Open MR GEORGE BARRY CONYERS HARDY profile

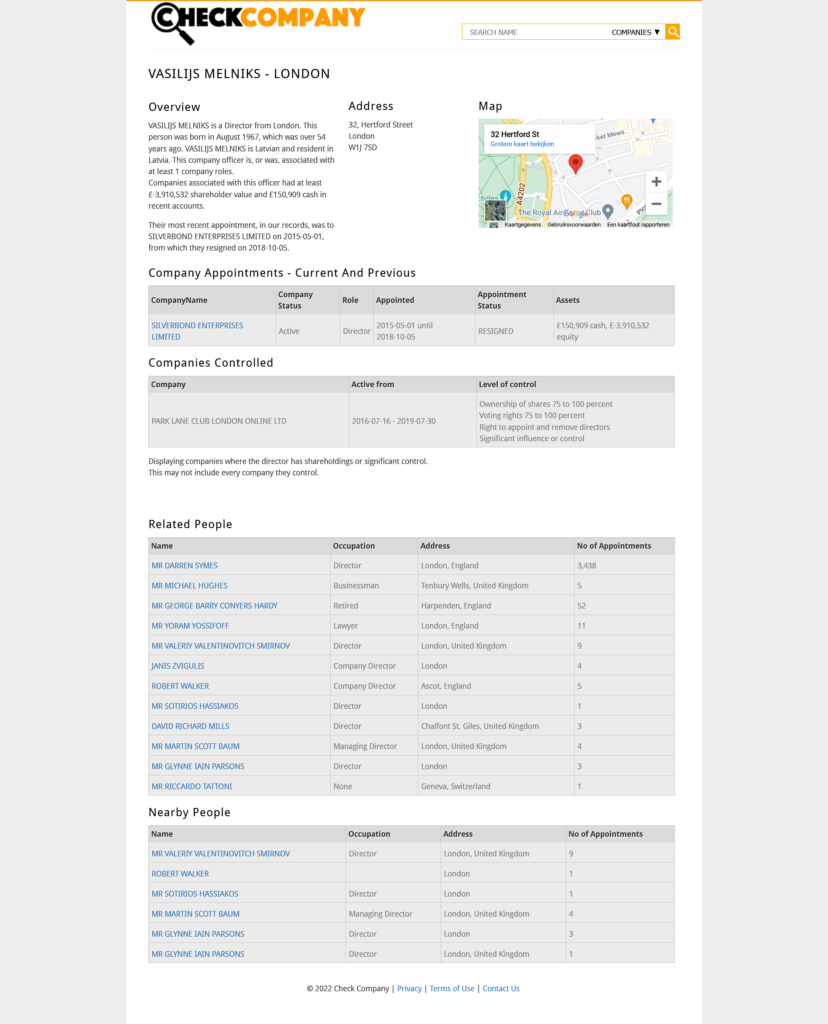pyautogui.click(x=215, y=606)
